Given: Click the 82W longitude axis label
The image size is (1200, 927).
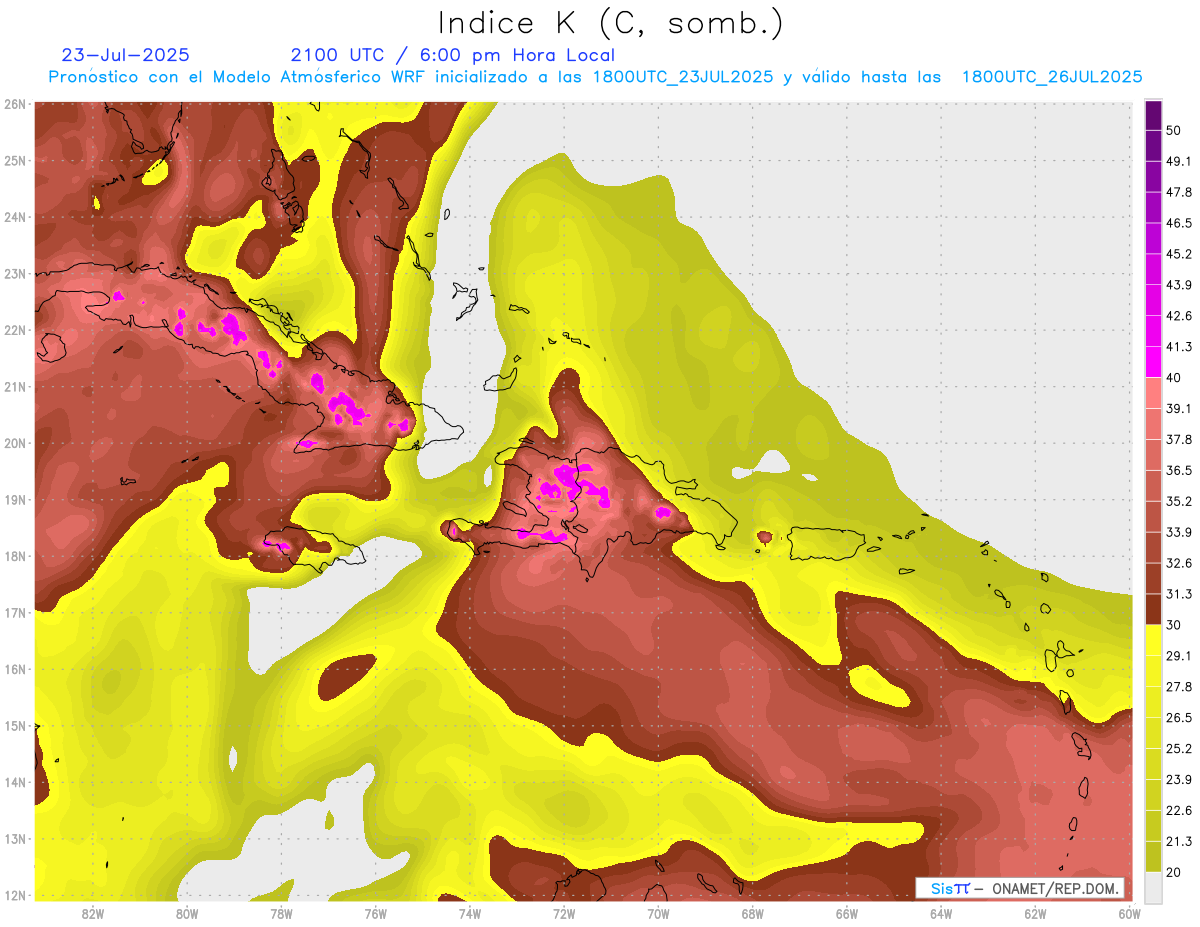Looking at the screenshot, I should (x=93, y=913).
